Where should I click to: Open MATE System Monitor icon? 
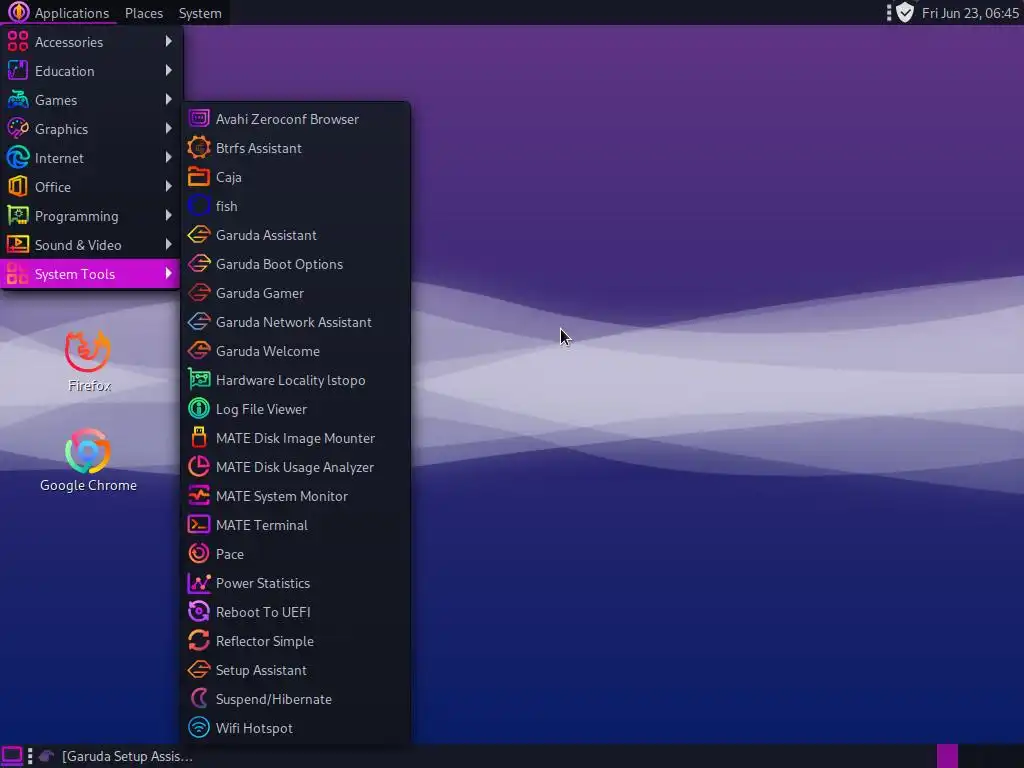(199, 496)
